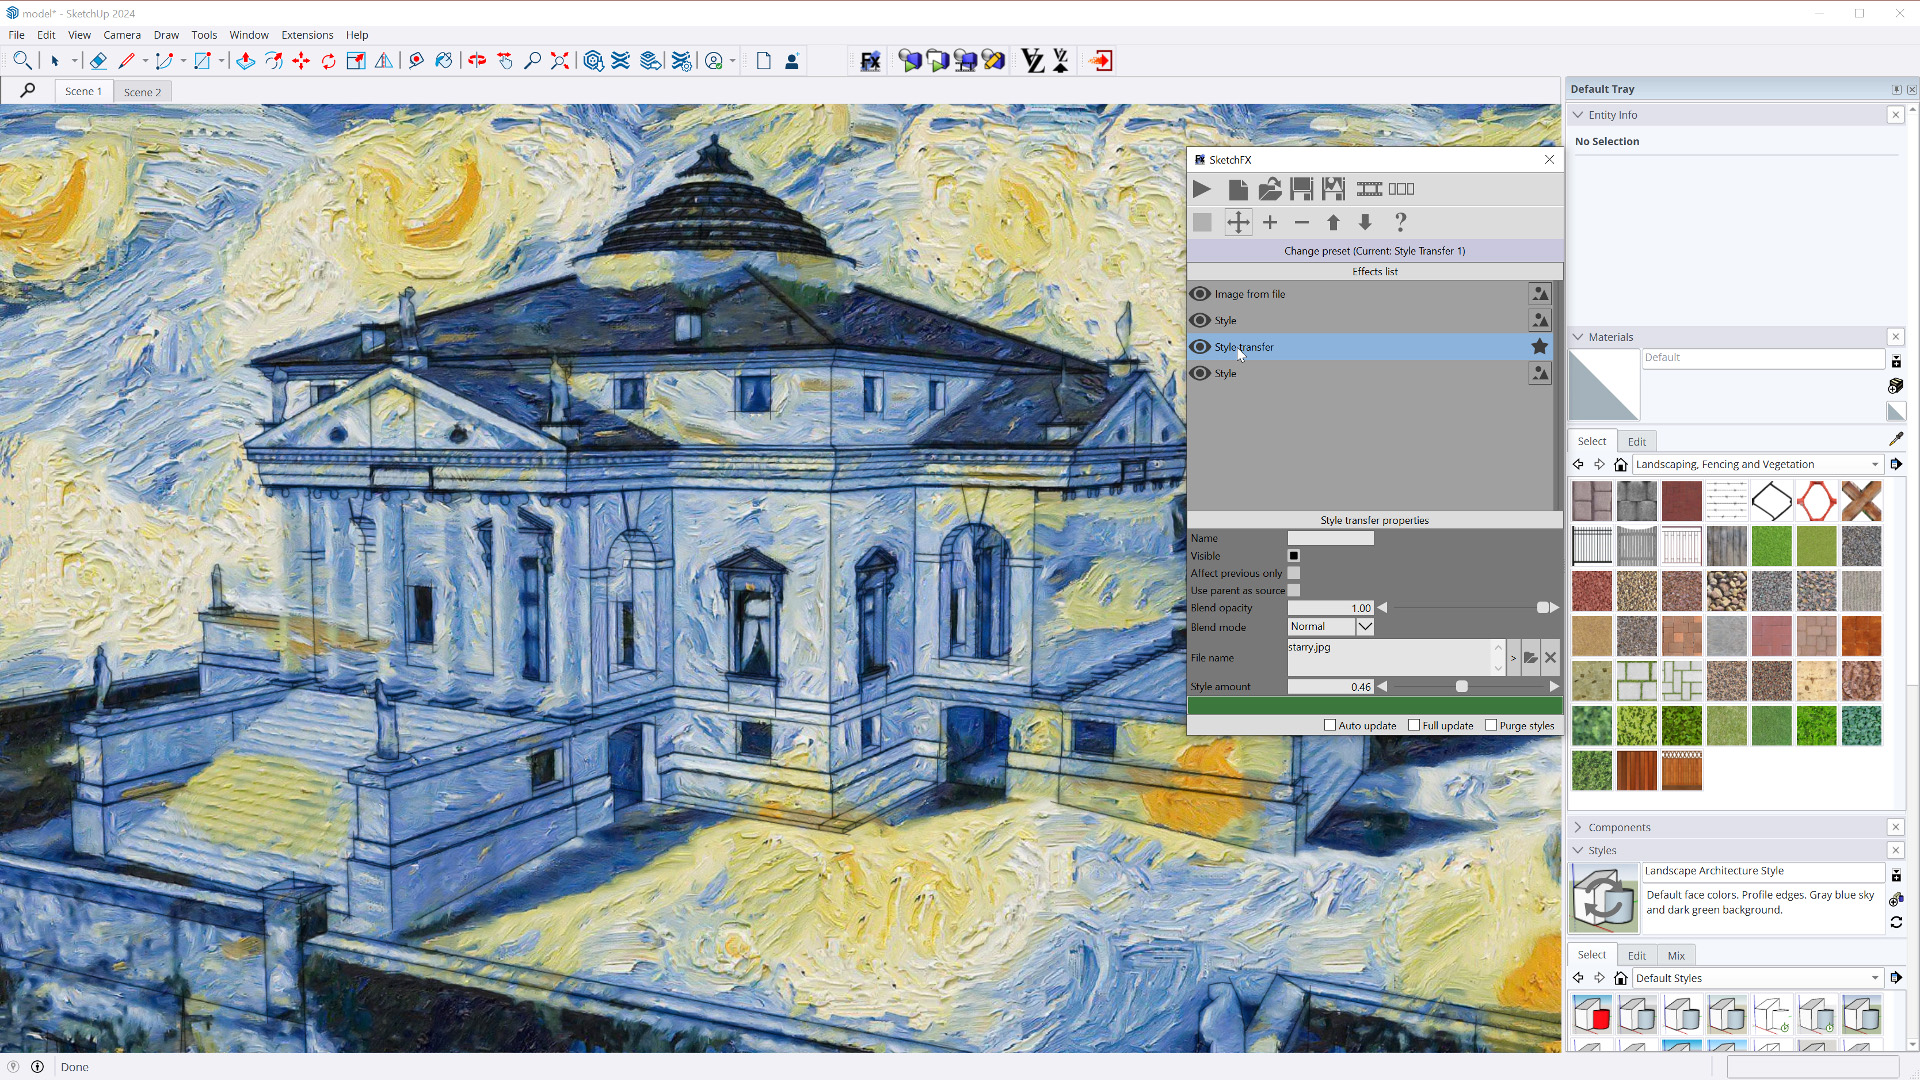Enable the Auto update checkbox
Viewport: 1920px width, 1080px height.
pyautogui.click(x=1330, y=726)
